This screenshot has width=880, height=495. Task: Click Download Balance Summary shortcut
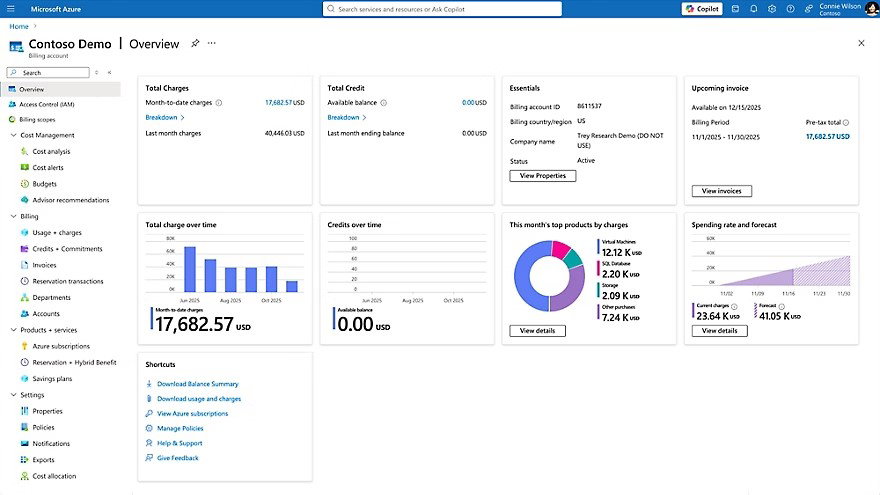(198, 384)
